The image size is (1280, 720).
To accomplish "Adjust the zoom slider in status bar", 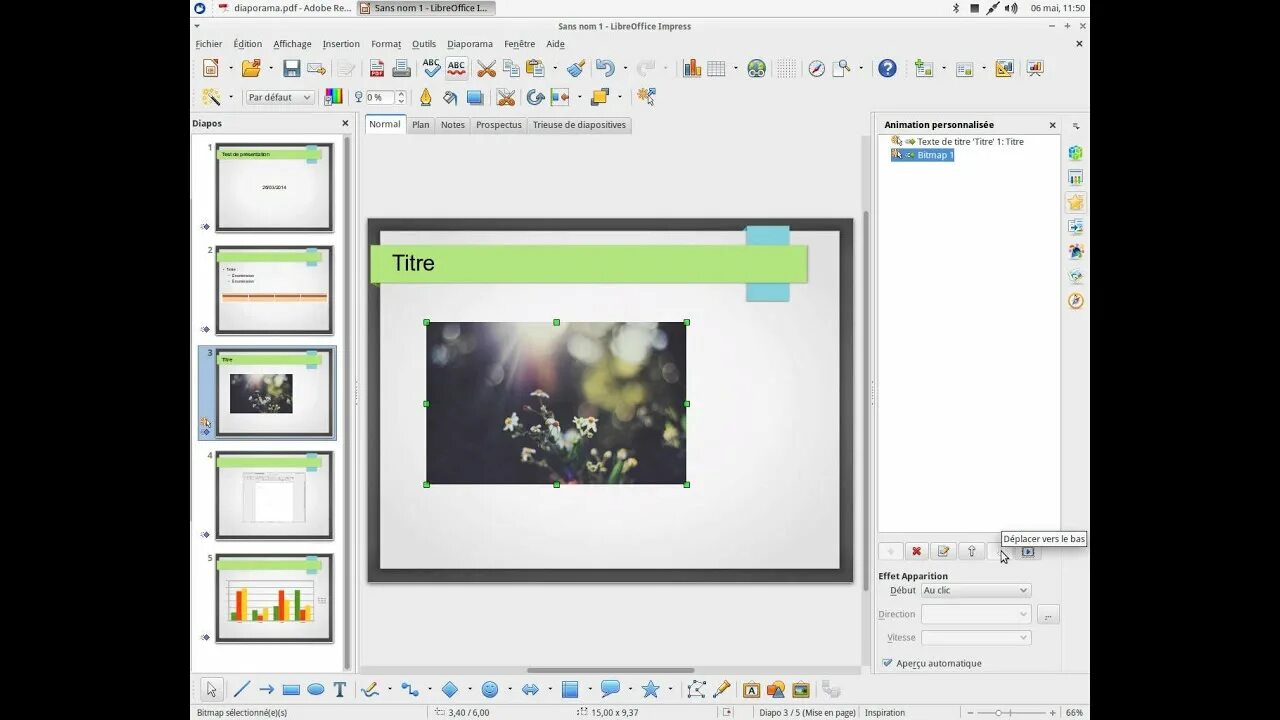I will pyautogui.click(x=1009, y=713).
